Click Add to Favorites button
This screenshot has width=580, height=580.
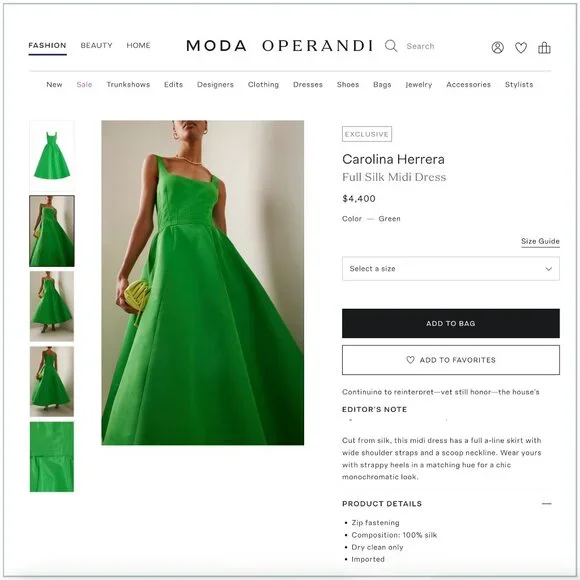pyautogui.click(x=451, y=360)
